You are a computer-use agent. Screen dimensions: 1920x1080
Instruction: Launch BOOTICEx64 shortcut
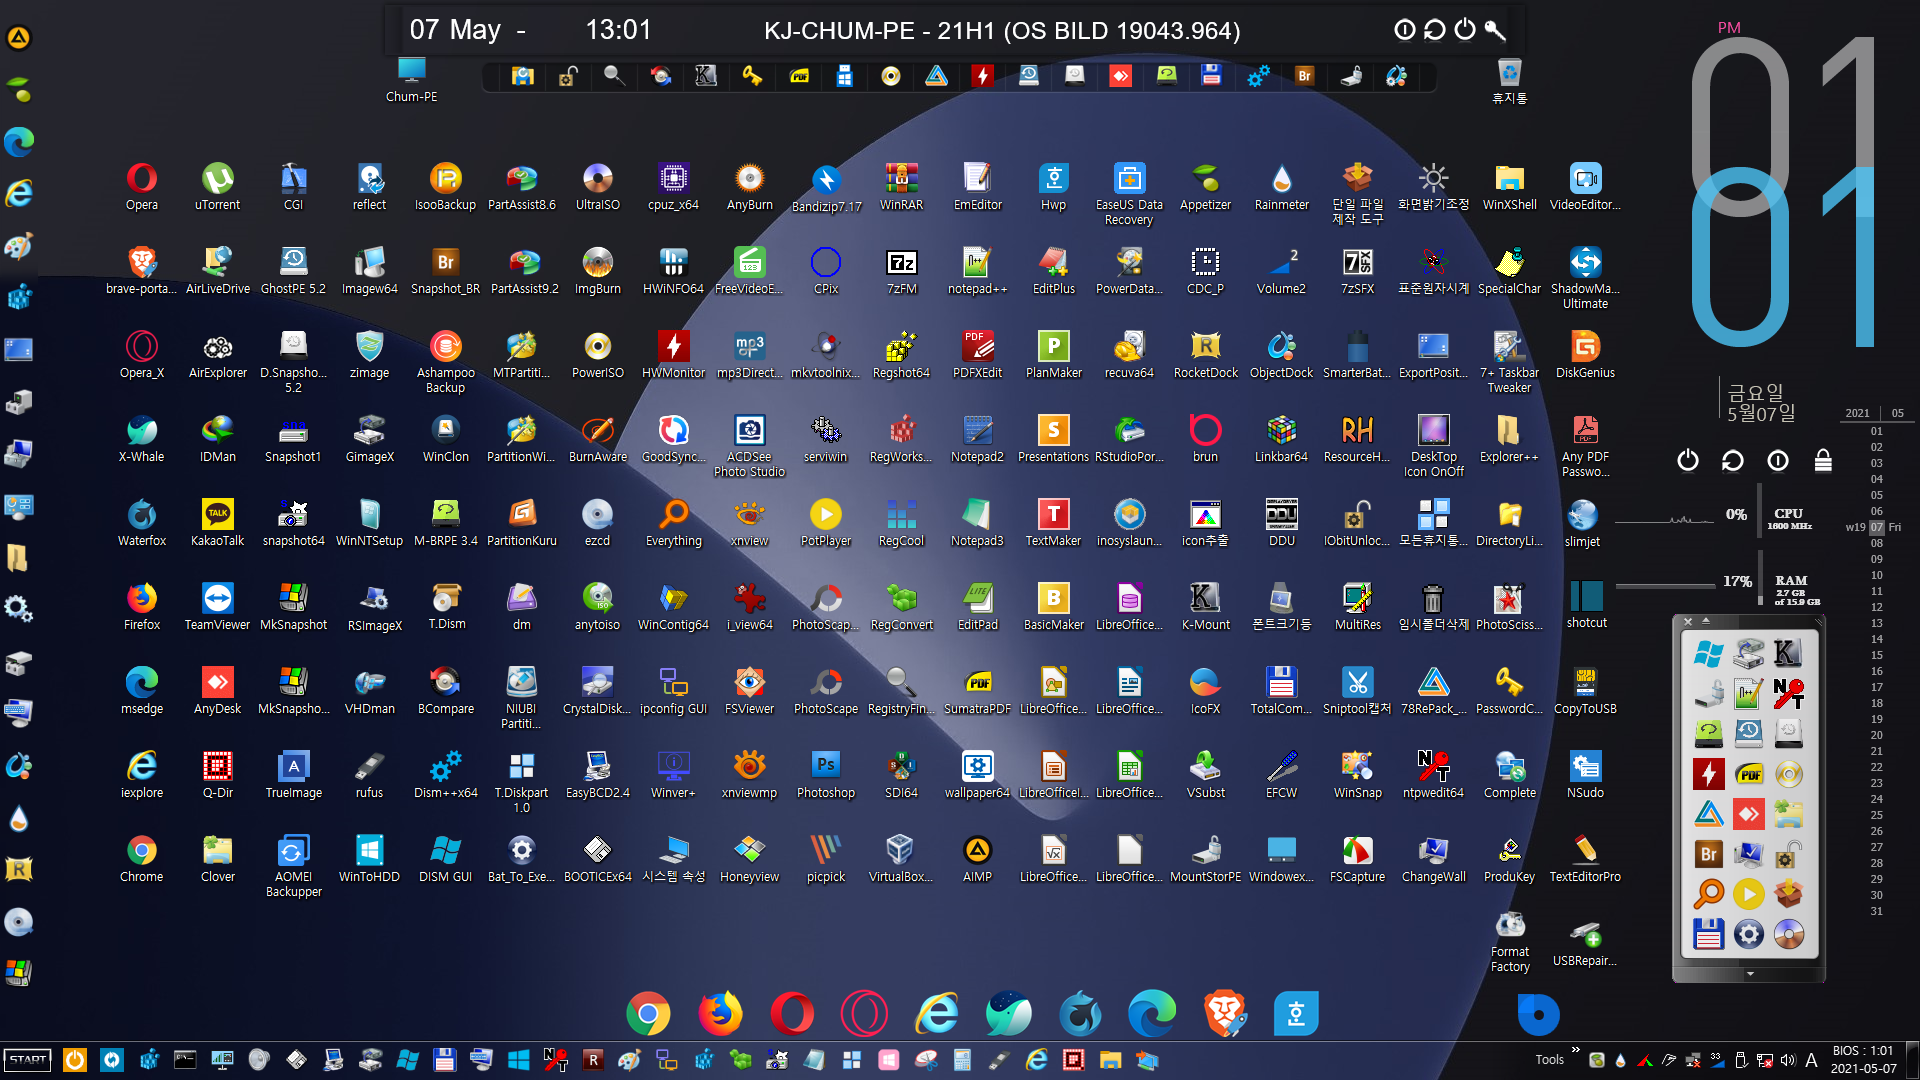coord(597,858)
